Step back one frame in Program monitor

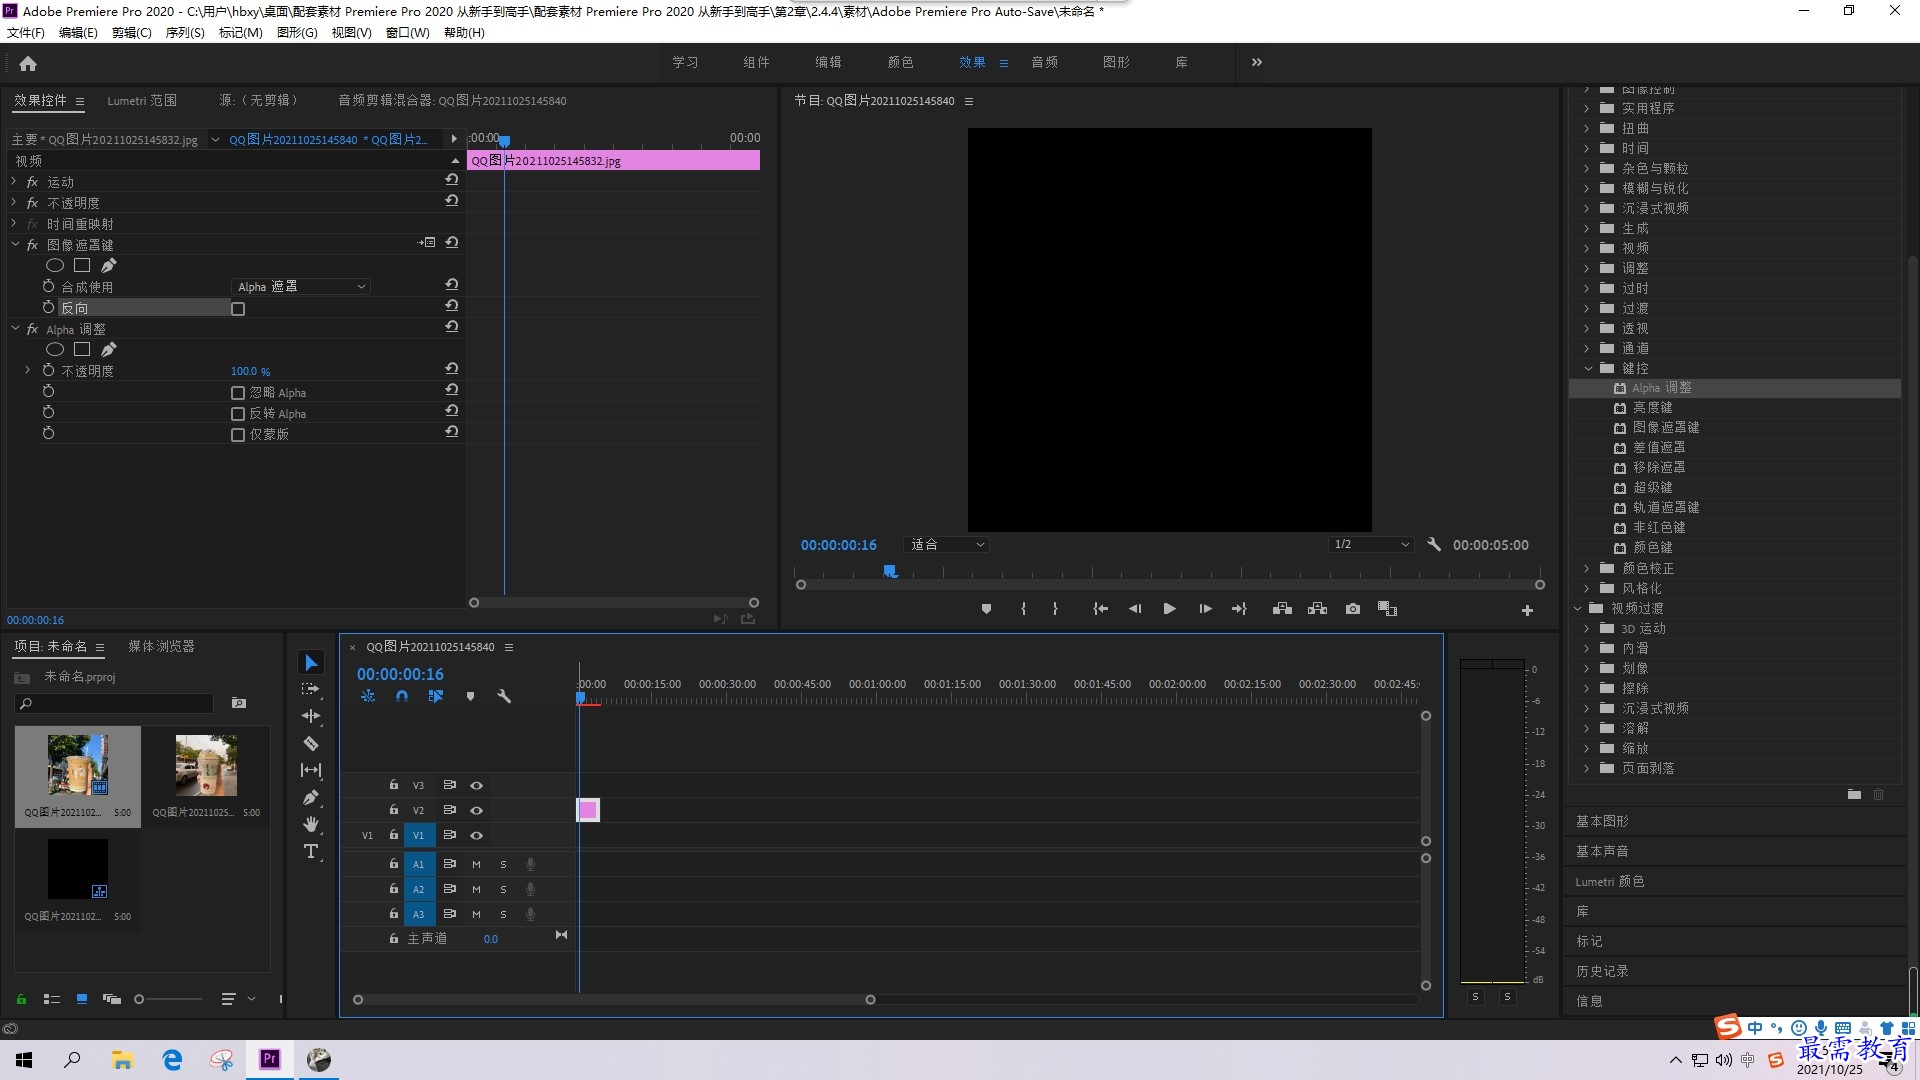click(1135, 609)
